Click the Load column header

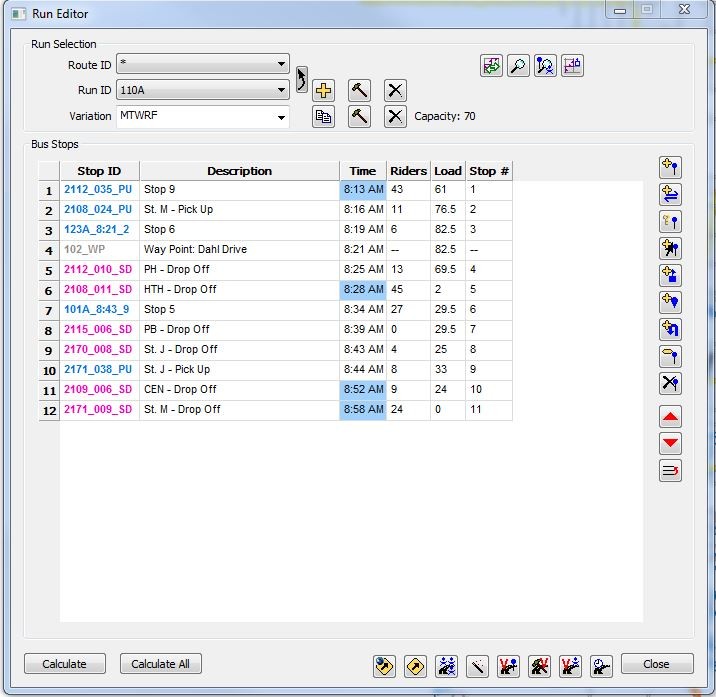coord(448,171)
